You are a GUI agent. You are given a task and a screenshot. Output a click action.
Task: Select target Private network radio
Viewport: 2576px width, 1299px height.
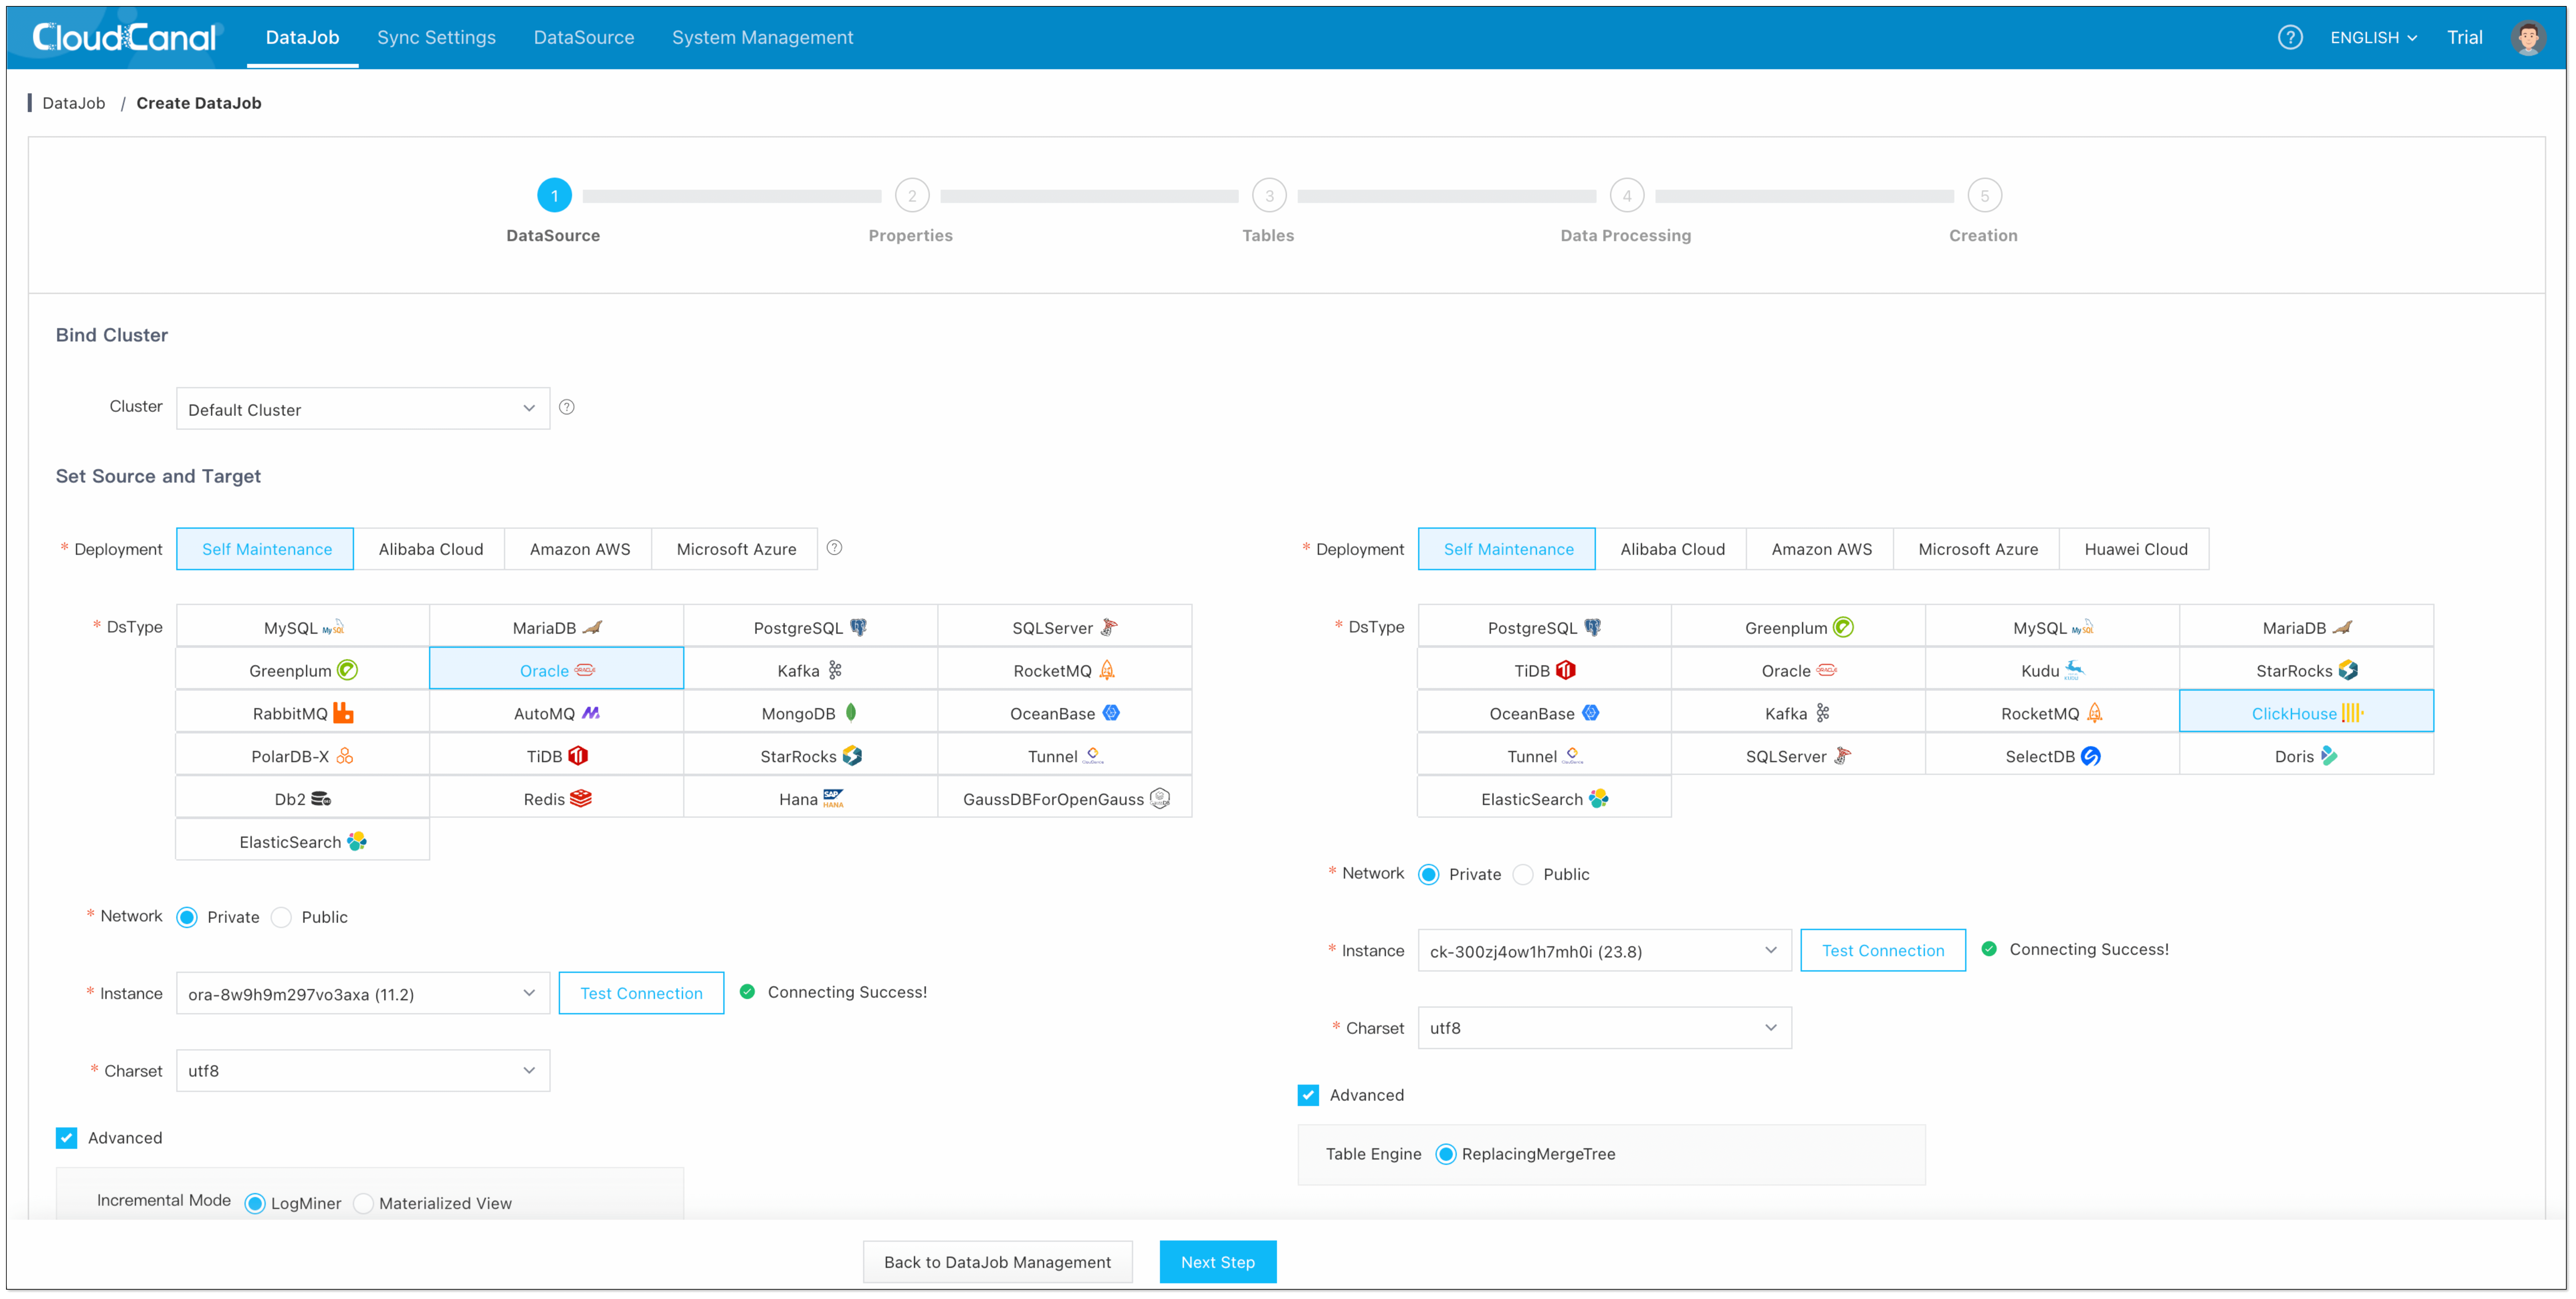[1429, 874]
